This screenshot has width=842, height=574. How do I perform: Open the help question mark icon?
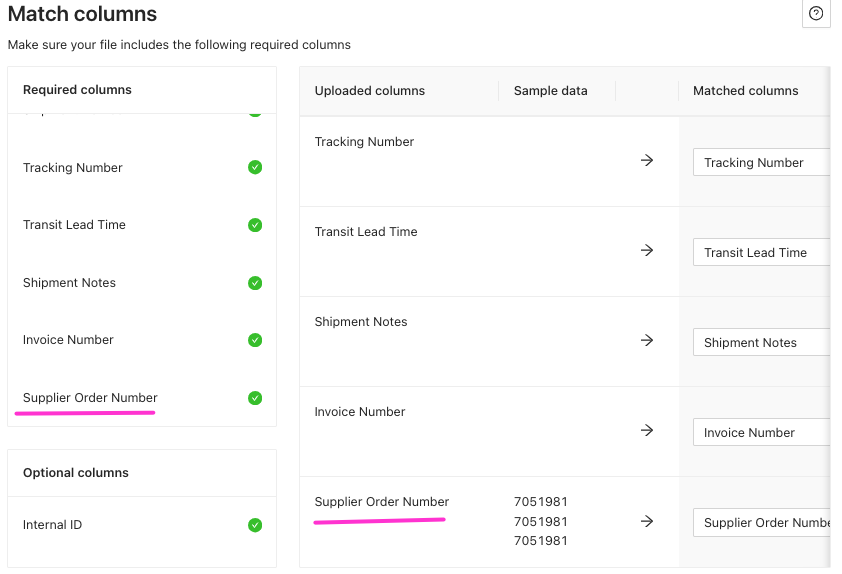click(x=816, y=13)
